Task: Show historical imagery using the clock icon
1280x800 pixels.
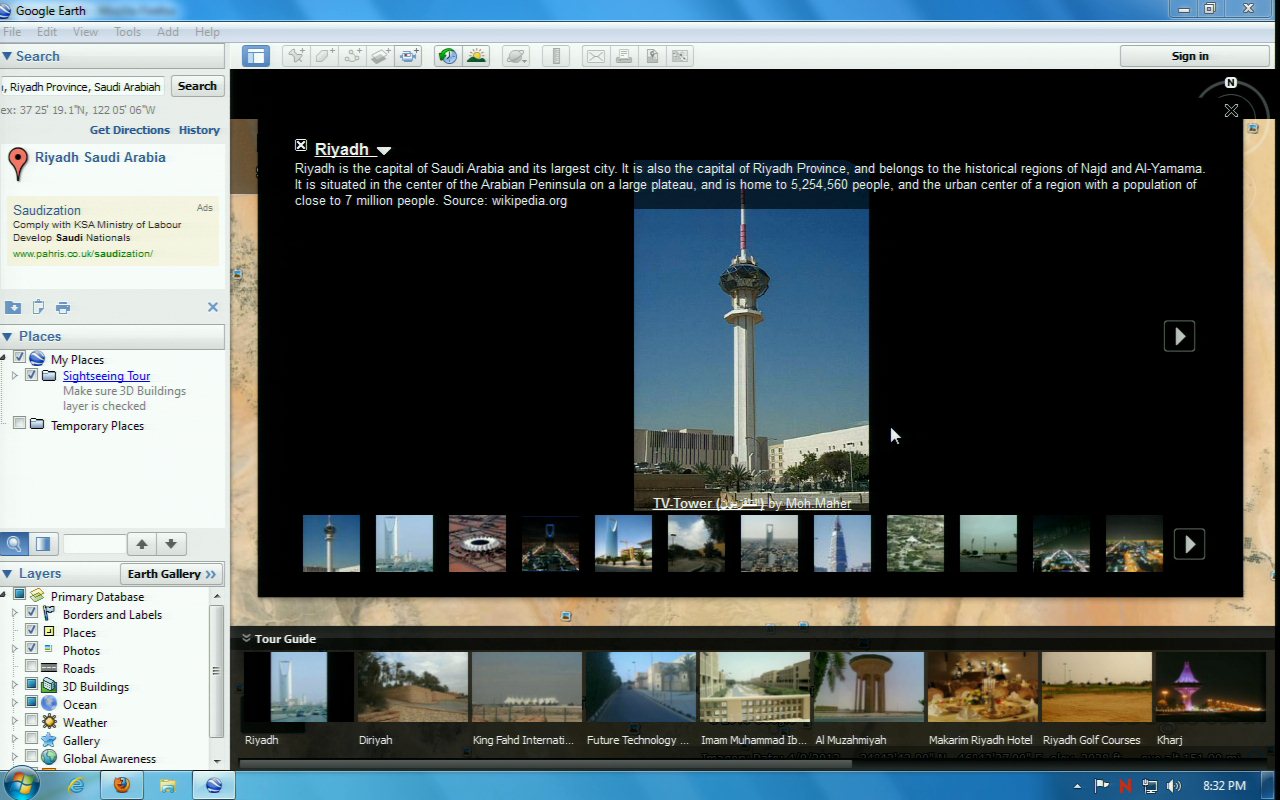Action: 447,56
